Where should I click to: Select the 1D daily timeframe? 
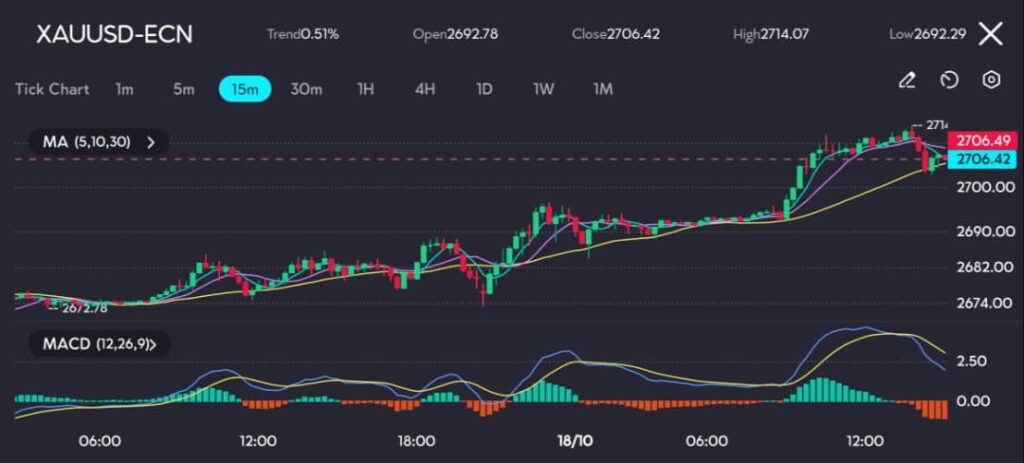coord(484,89)
